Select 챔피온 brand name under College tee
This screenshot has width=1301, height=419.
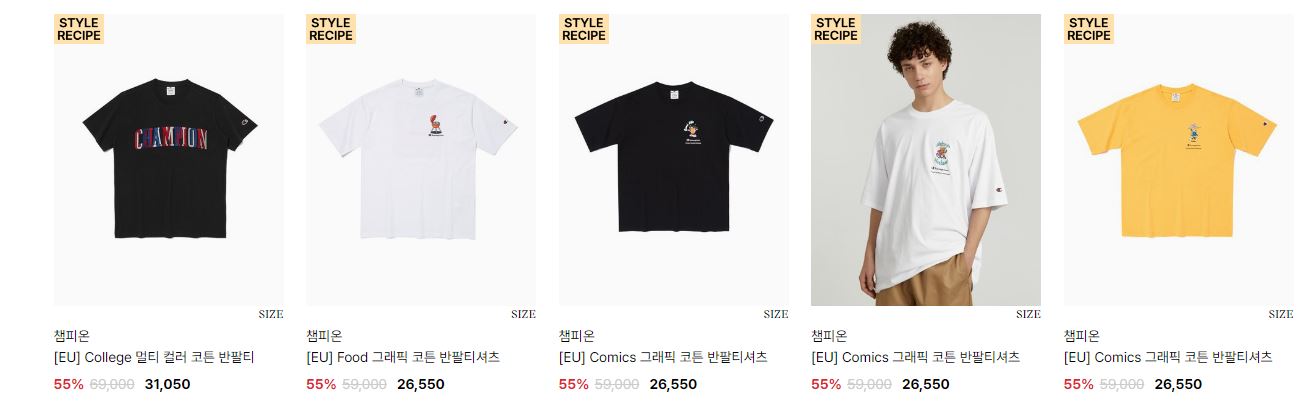(x=72, y=336)
